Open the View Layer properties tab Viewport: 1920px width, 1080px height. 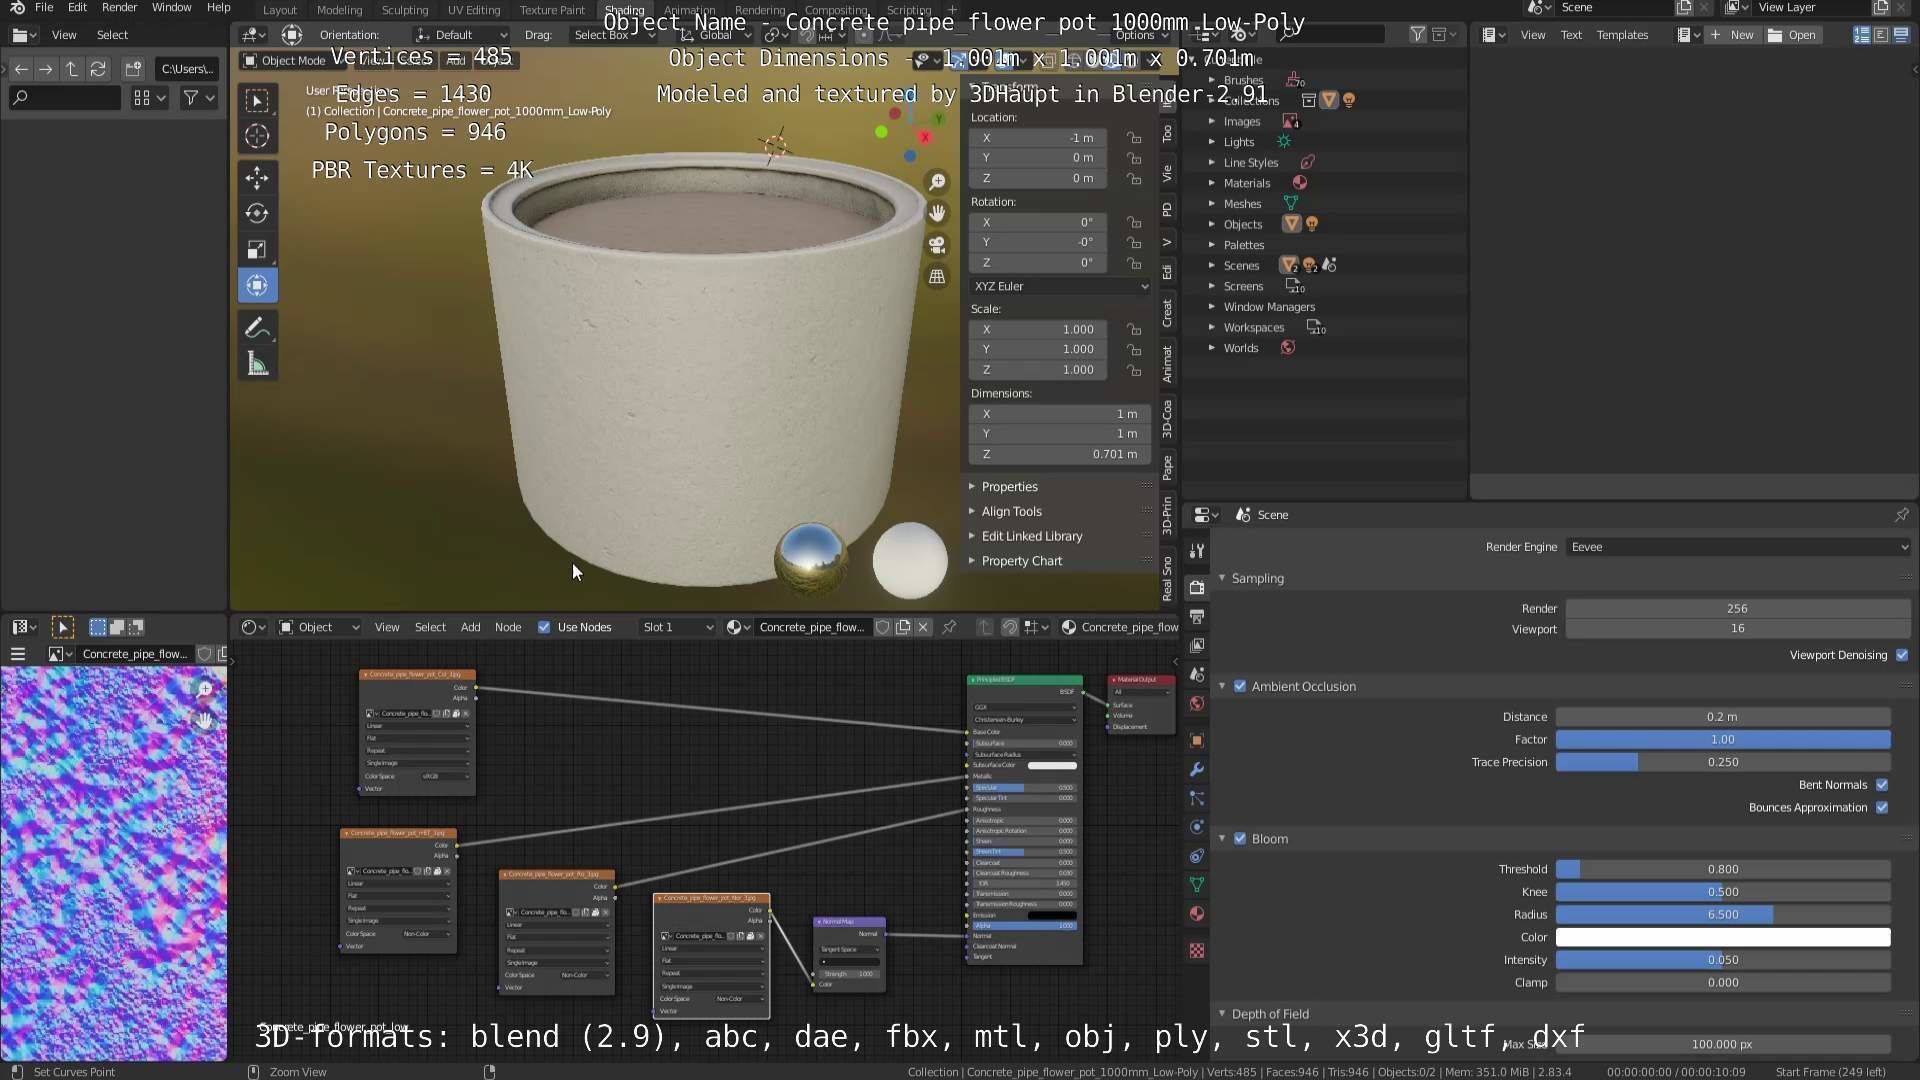(1197, 646)
